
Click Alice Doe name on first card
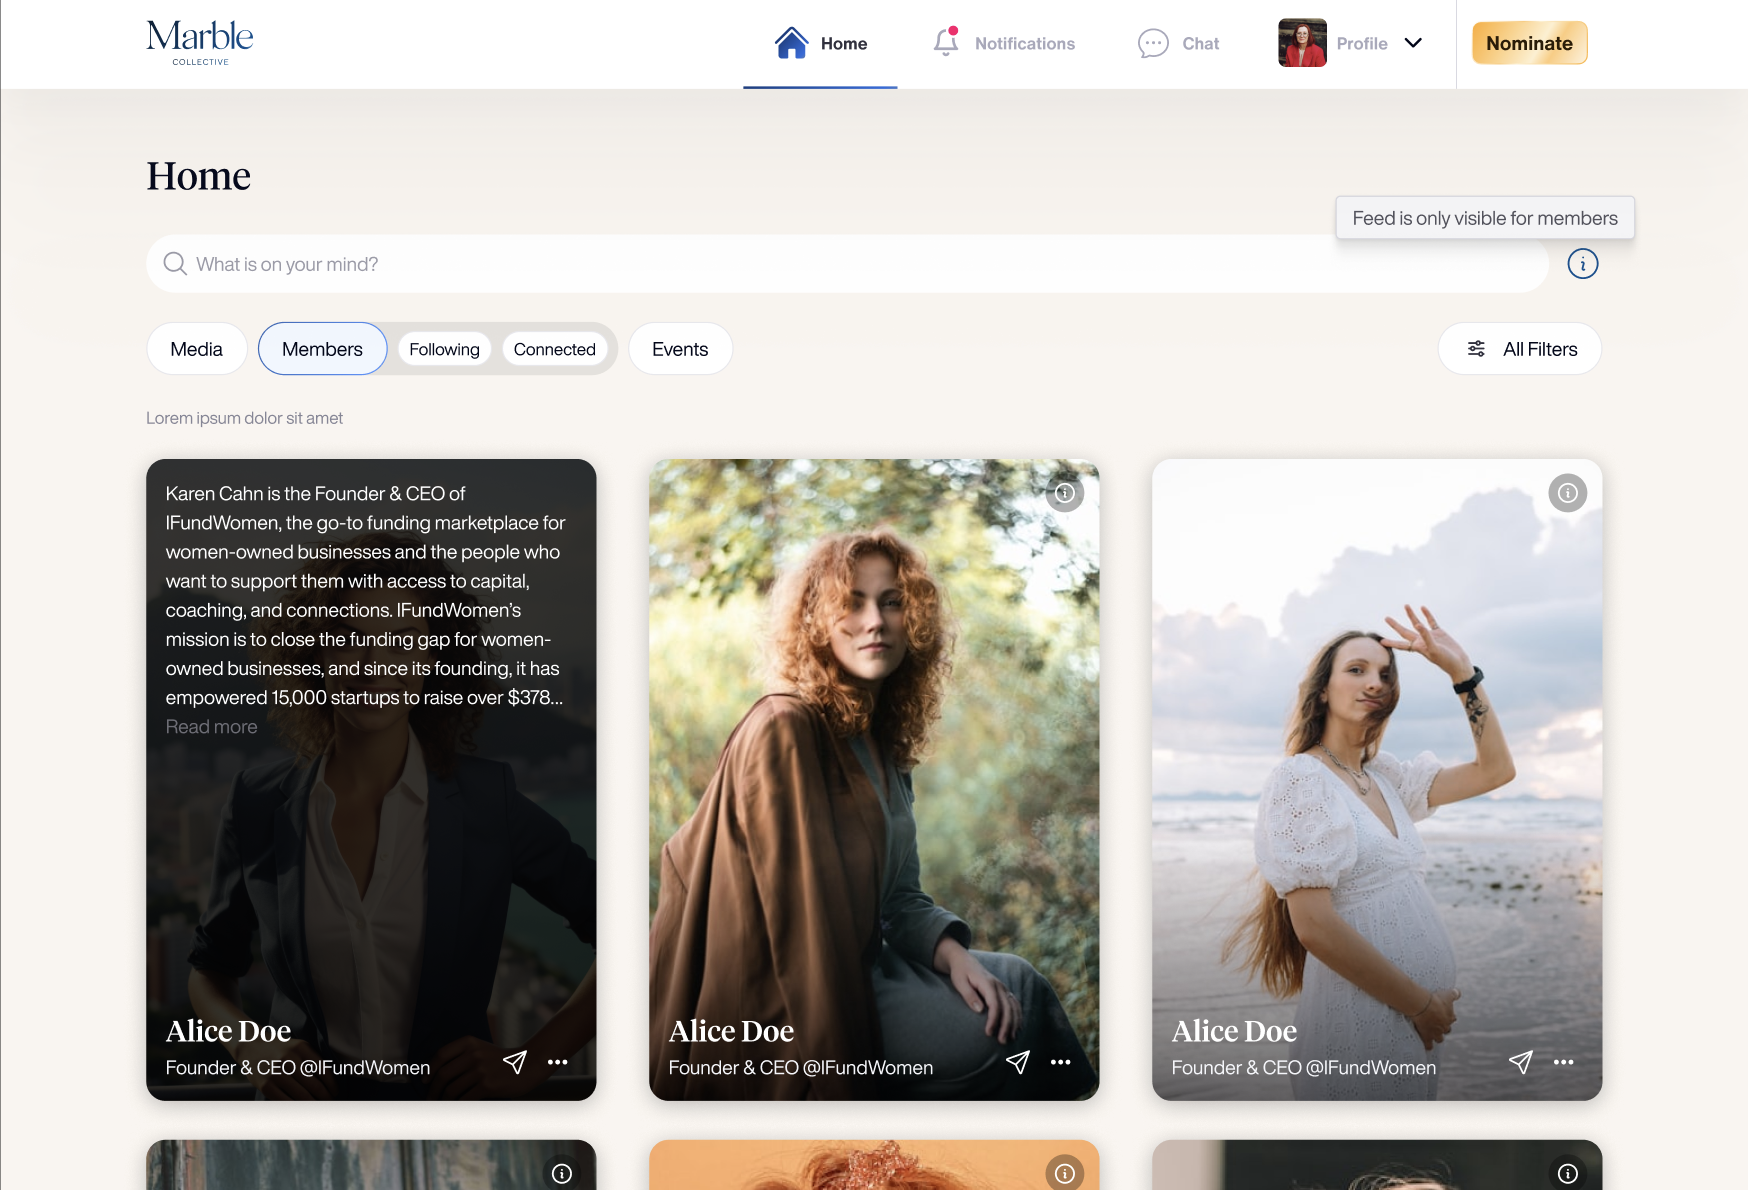pyautogui.click(x=228, y=1031)
